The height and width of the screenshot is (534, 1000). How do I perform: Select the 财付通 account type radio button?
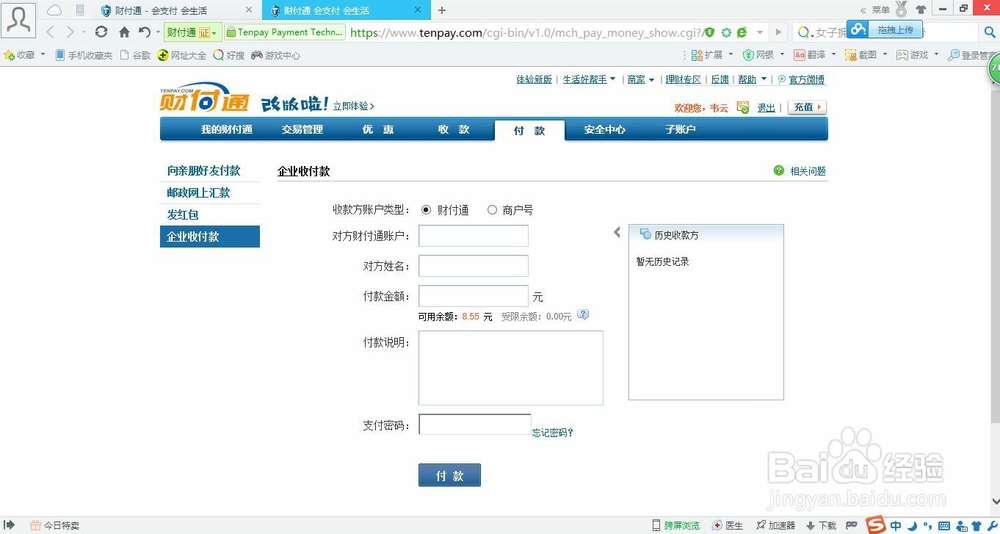coord(426,210)
